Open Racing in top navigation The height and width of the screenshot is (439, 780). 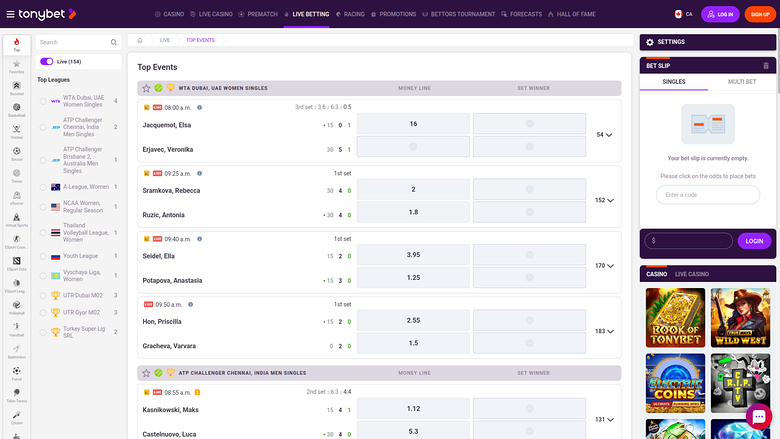point(350,14)
